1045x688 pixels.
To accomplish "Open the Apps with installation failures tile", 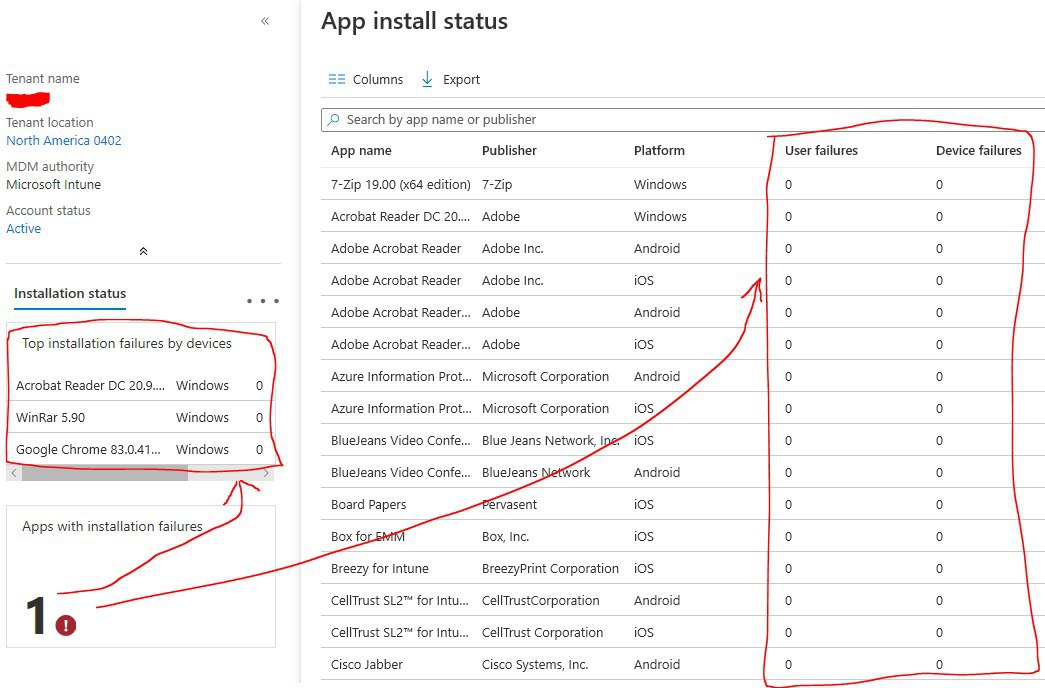I will [141, 576].
